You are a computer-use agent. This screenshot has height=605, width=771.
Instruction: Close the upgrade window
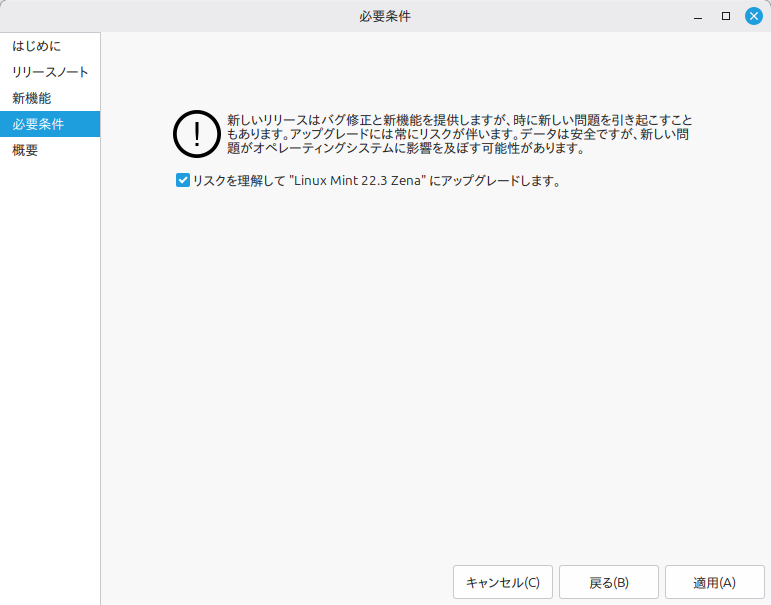point(754,16)
